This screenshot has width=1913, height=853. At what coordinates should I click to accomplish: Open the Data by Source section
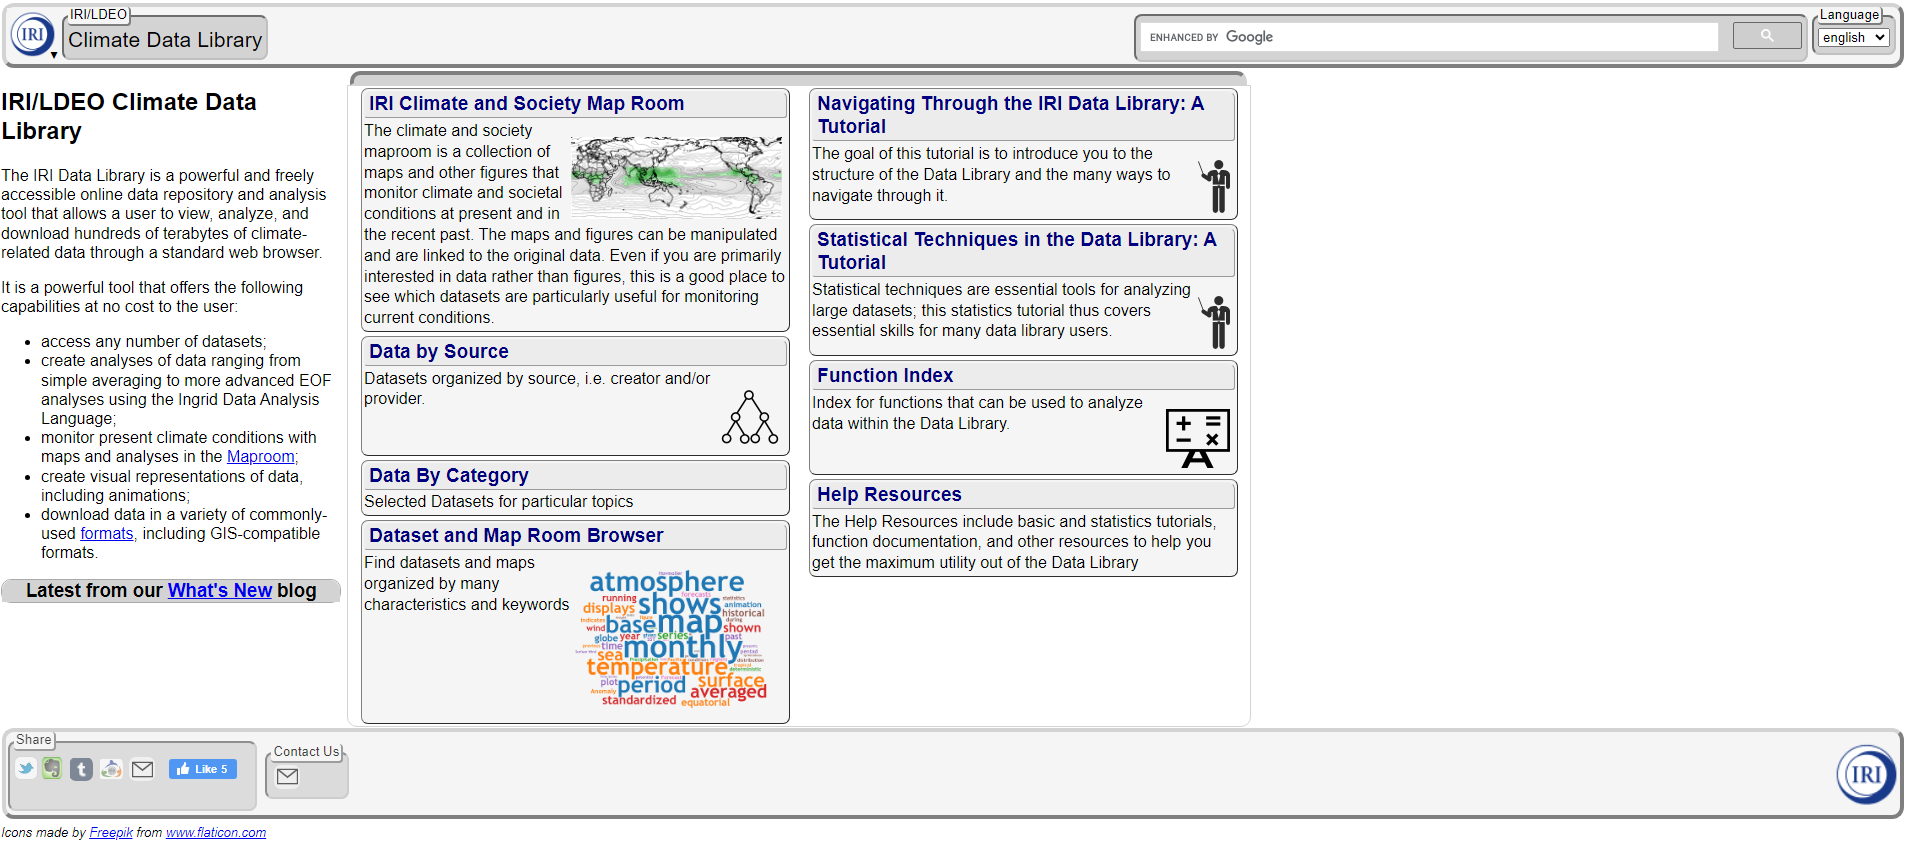point(439,351)
